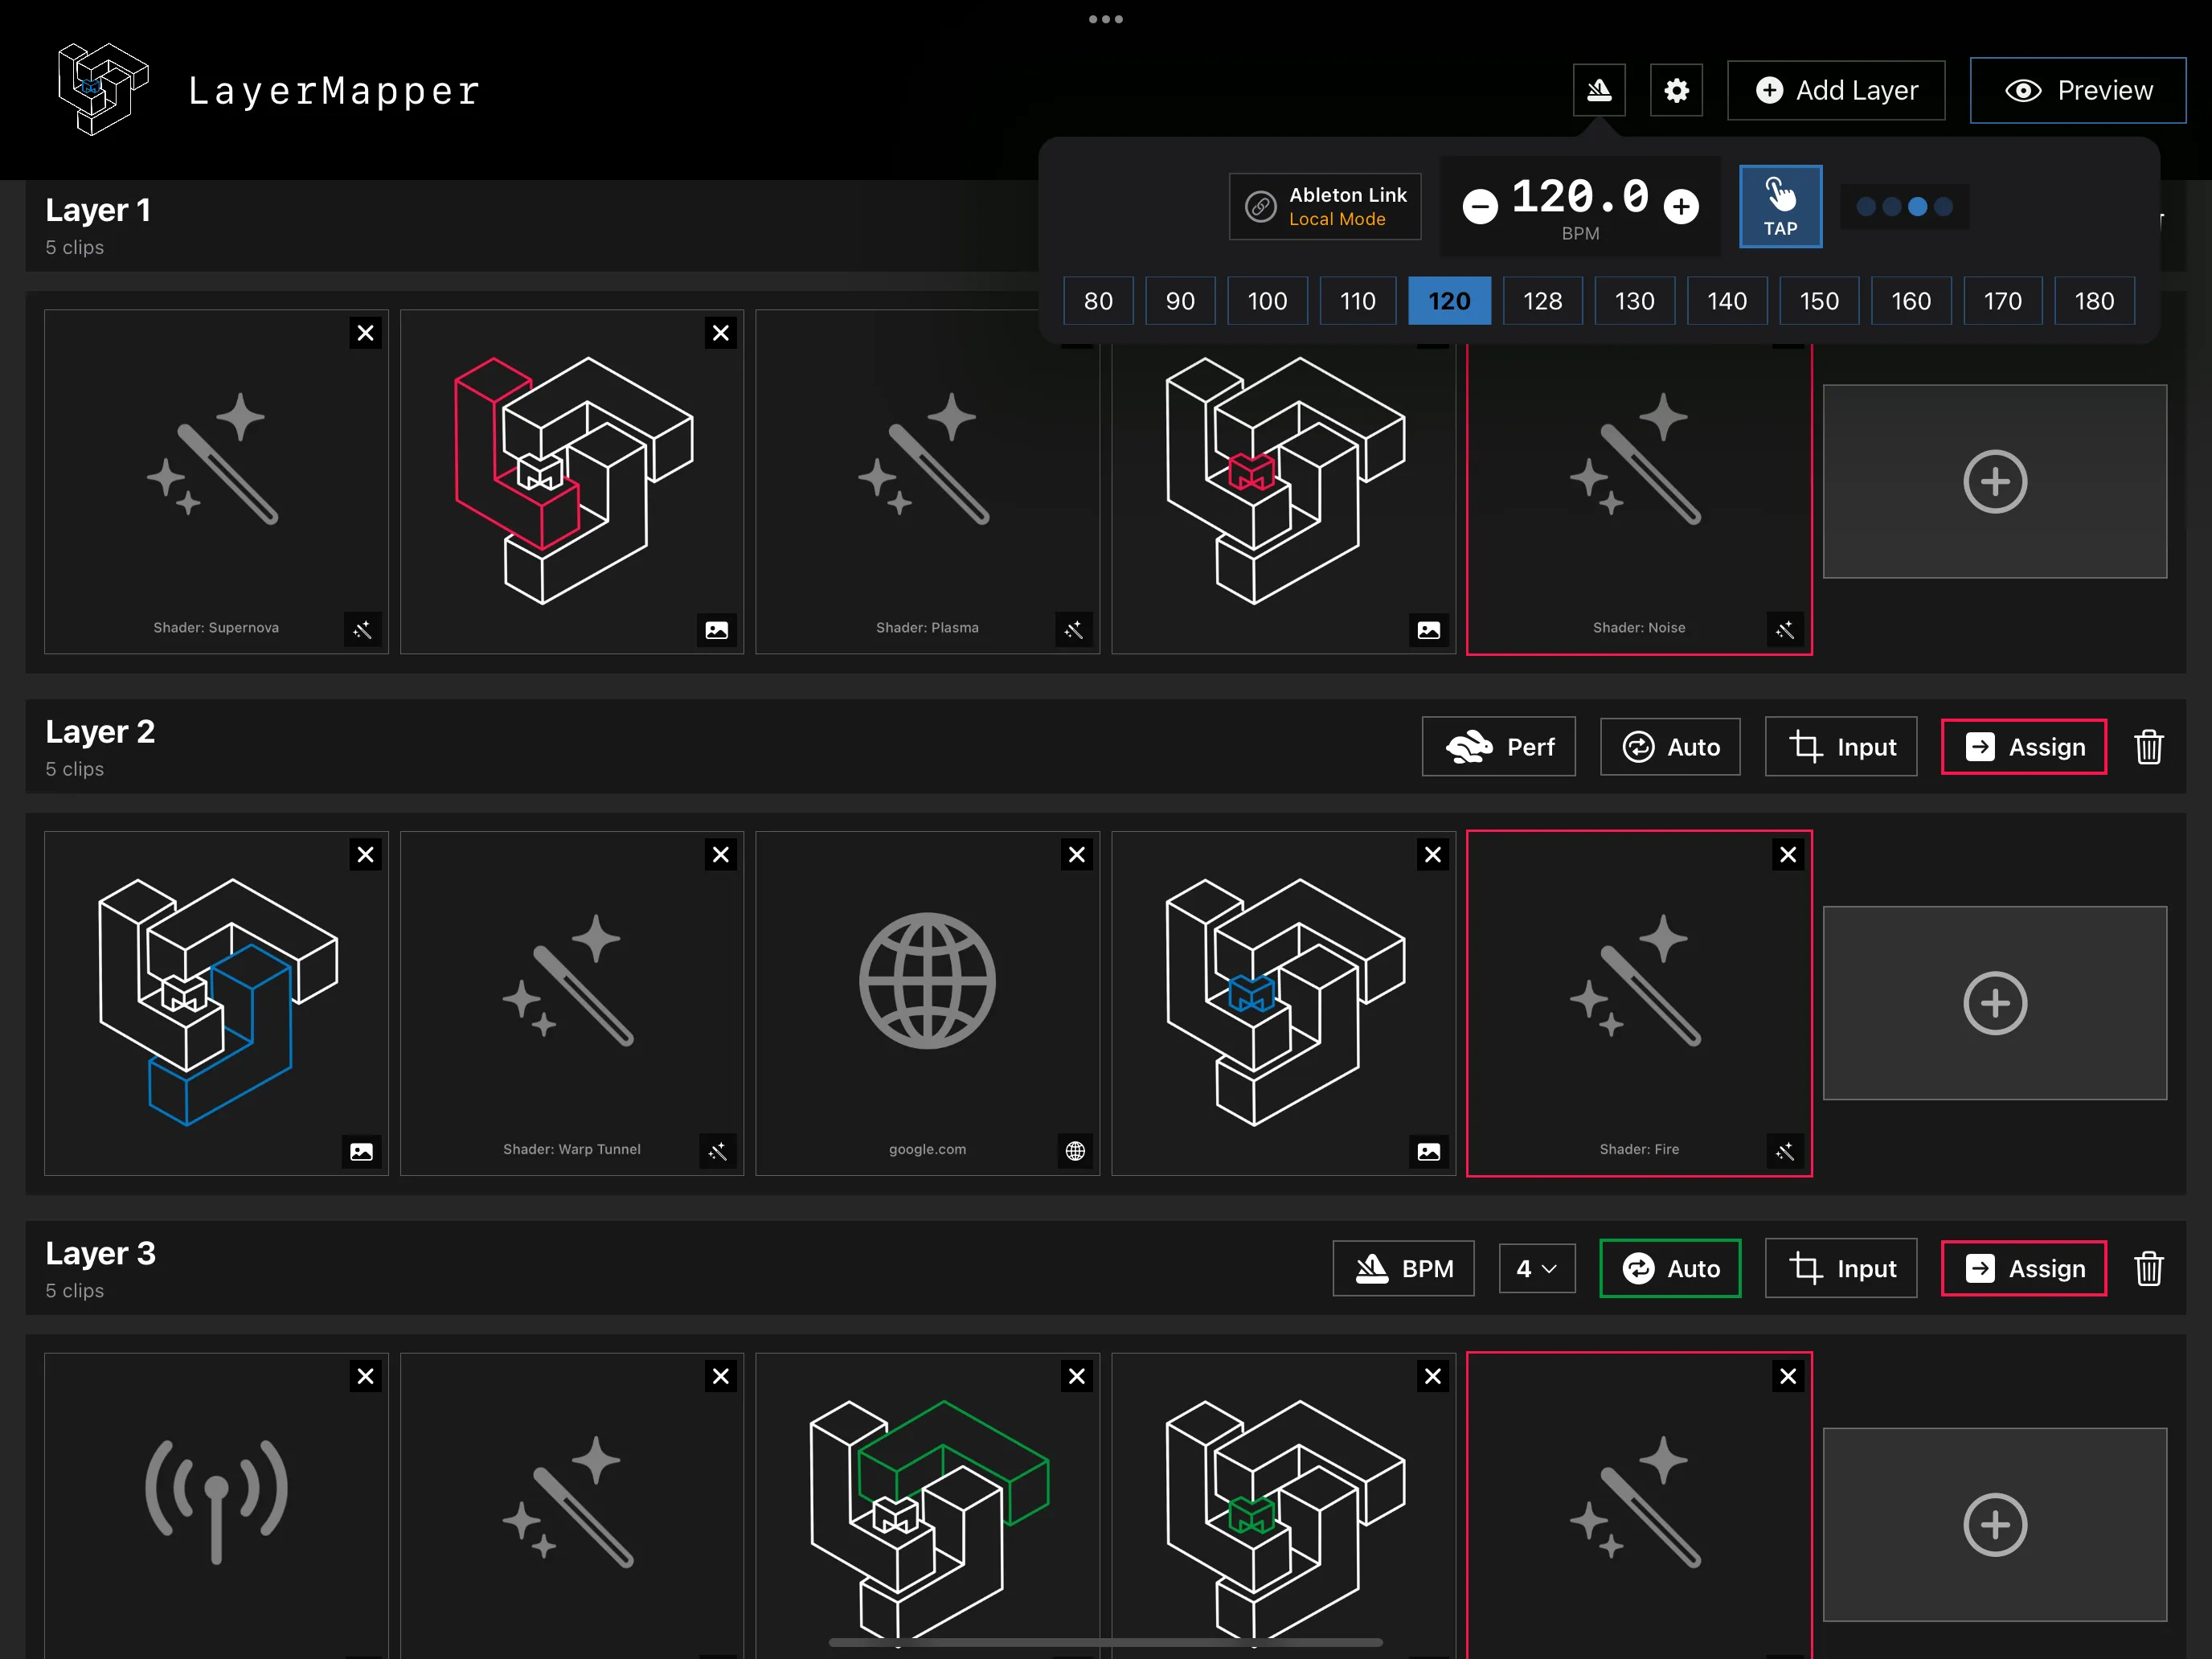Click the LayerMapper logo icon
The height and width of the screenshot is (1659, 2212).
tap(103, 89)
